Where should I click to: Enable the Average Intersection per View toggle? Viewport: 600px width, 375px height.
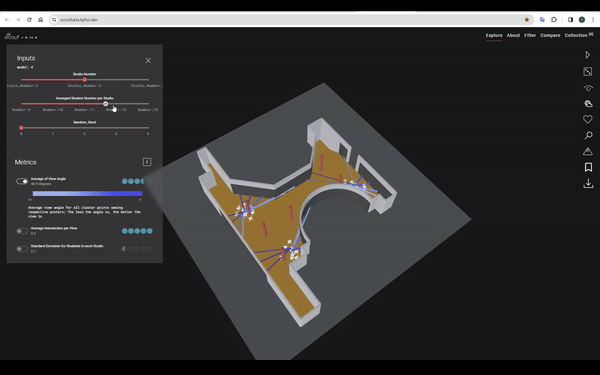pos(22,231)
